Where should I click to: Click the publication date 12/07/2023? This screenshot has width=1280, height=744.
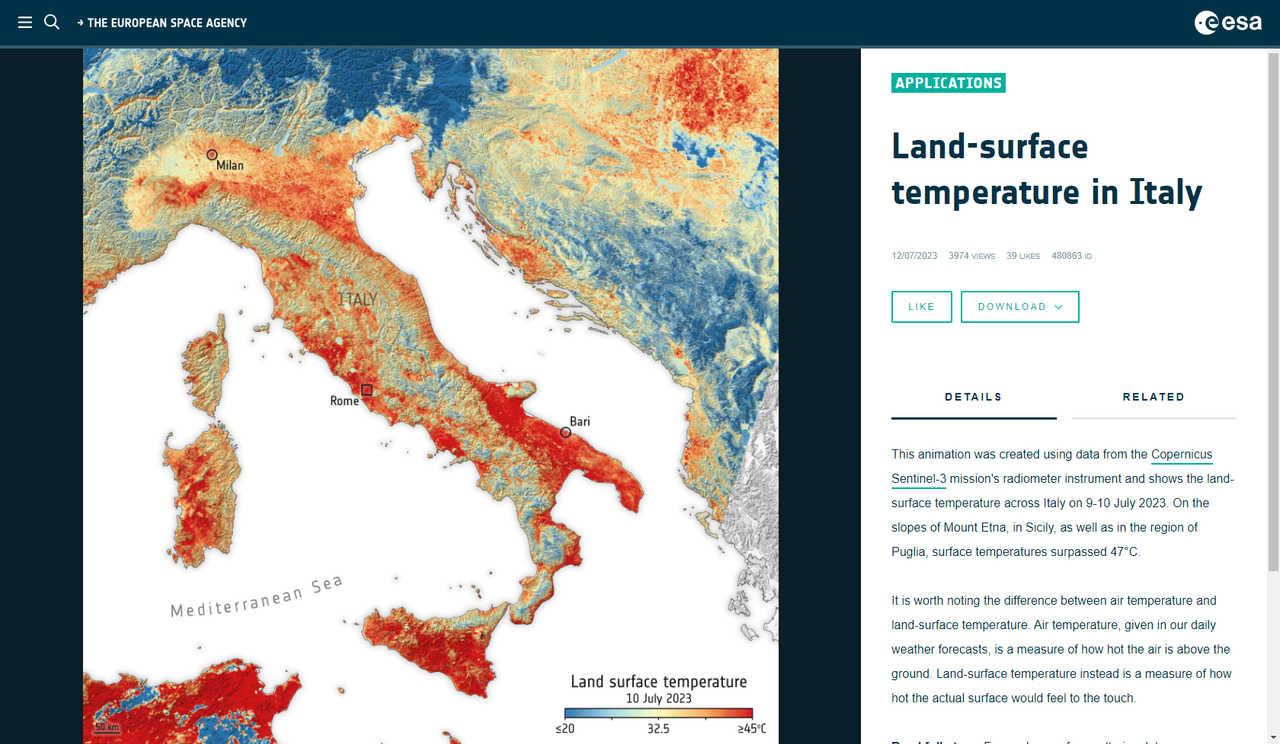point(914,256)
